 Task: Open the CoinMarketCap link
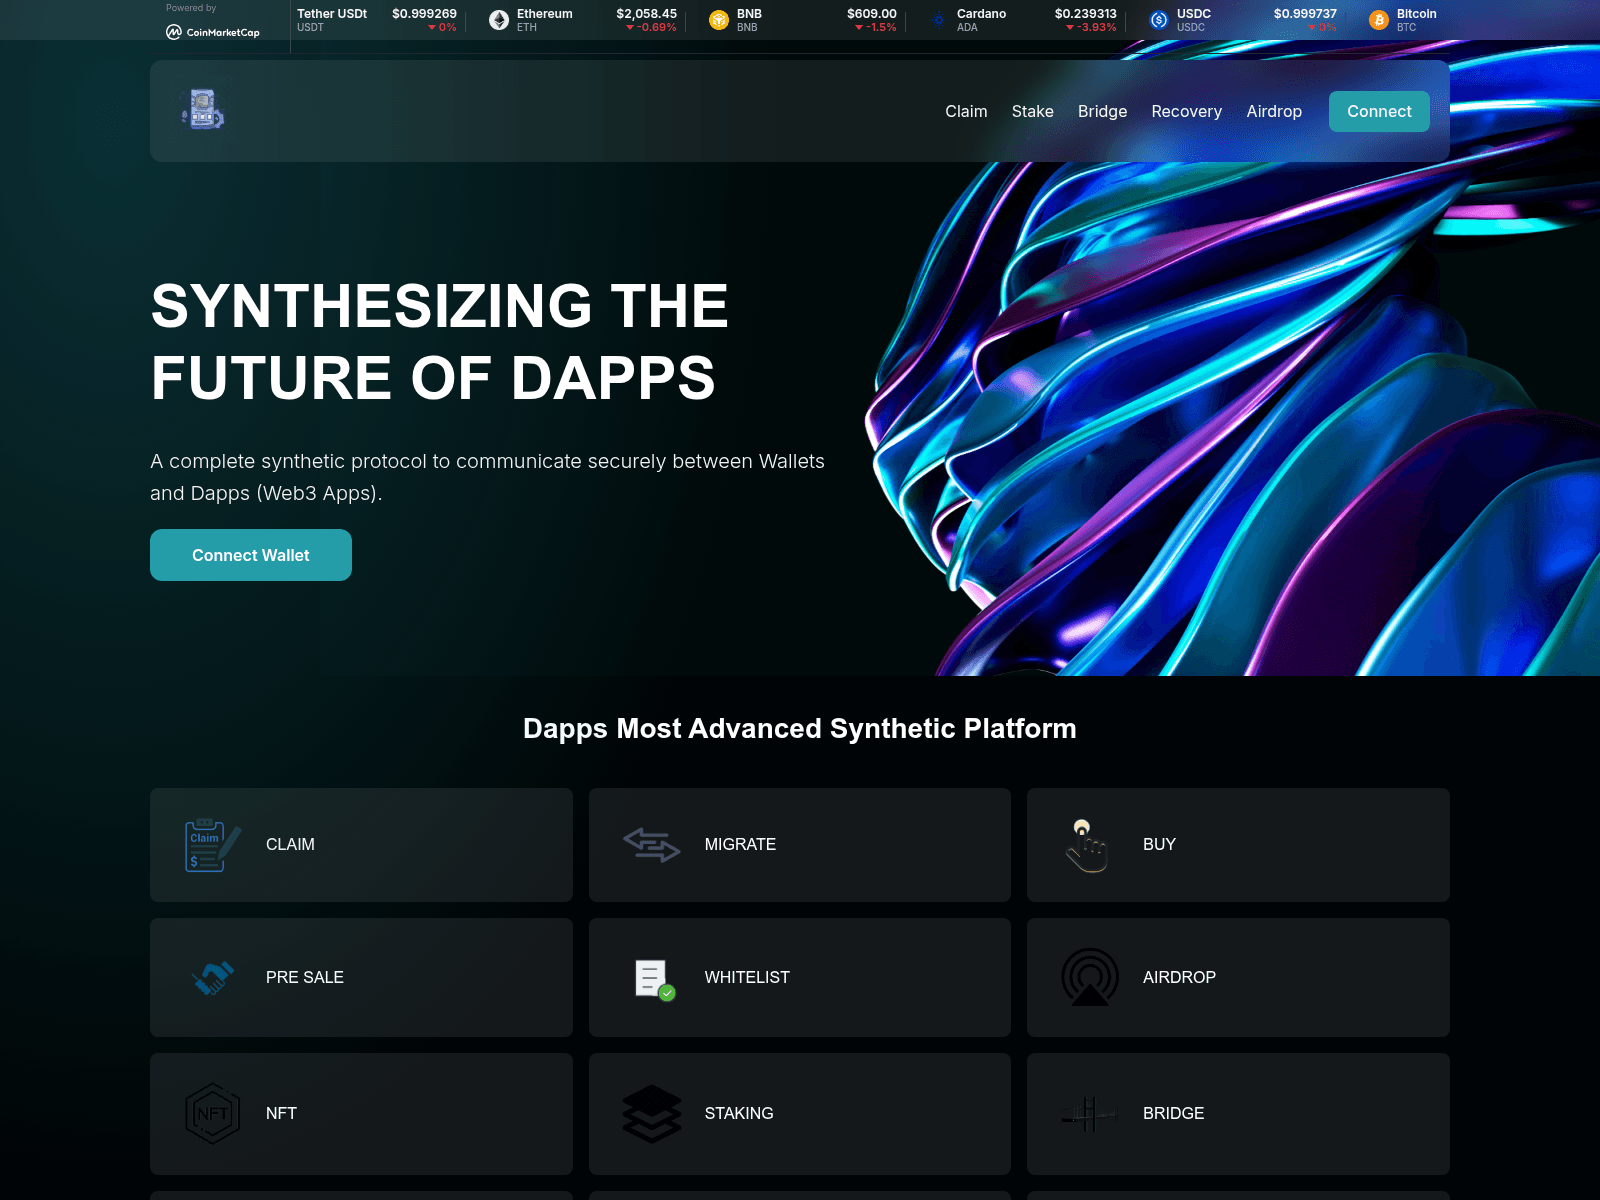[213, 32]
